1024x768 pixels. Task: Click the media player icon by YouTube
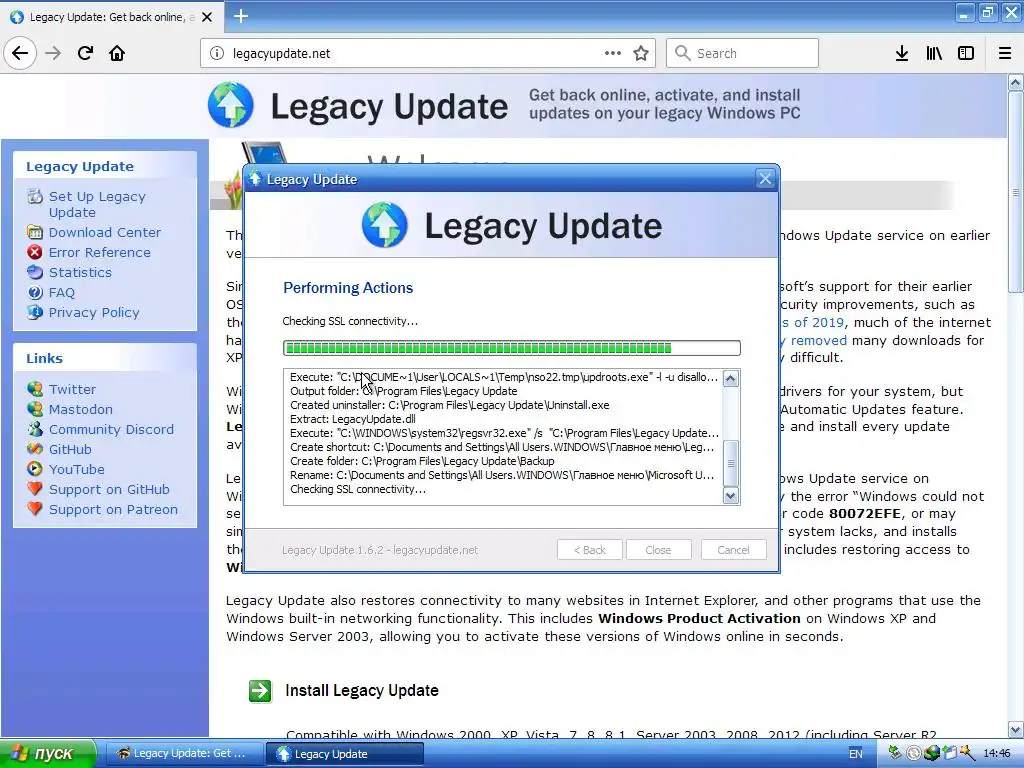pyautogui.click(x=35, y=469)
